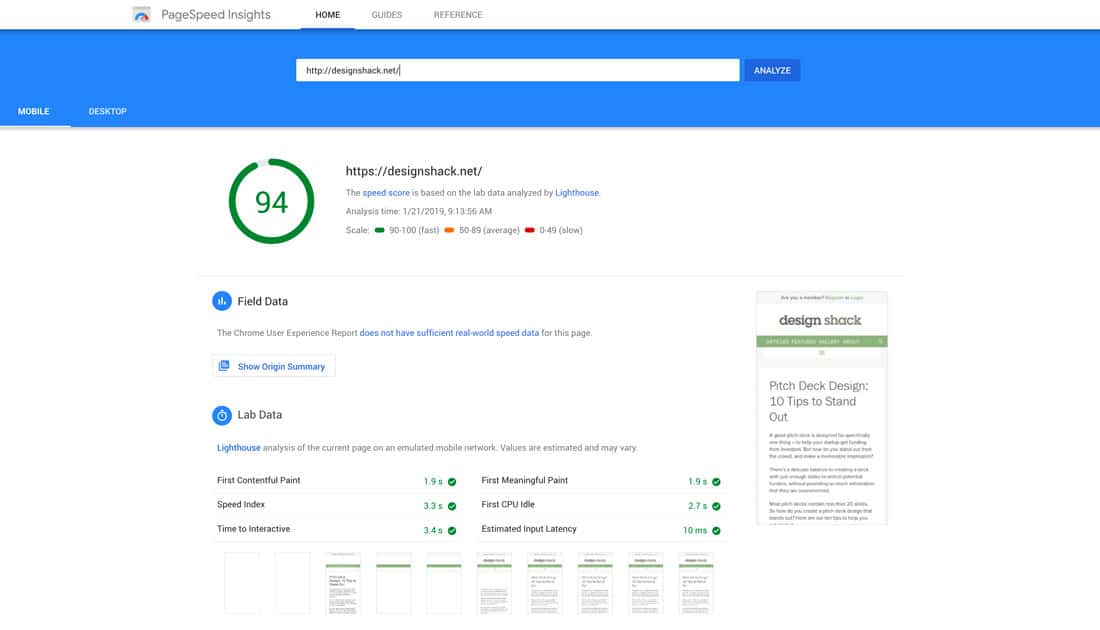Open the Guides menu item
The height and width of the screenshot is (630, 1100).
386,15
